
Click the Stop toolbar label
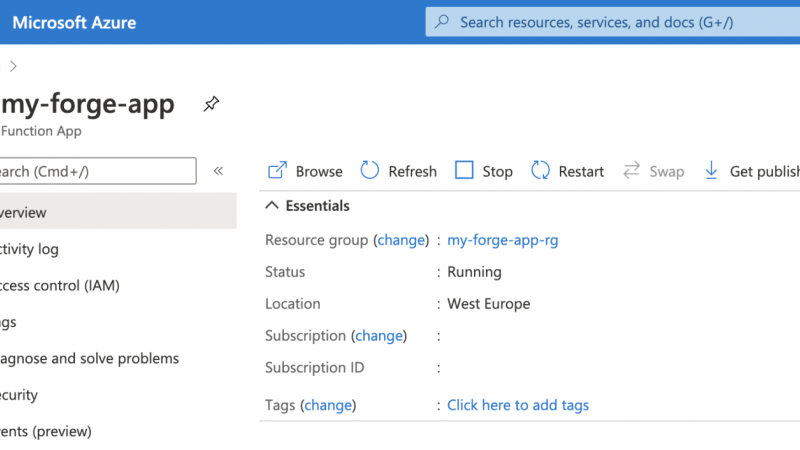click(497, 171)
